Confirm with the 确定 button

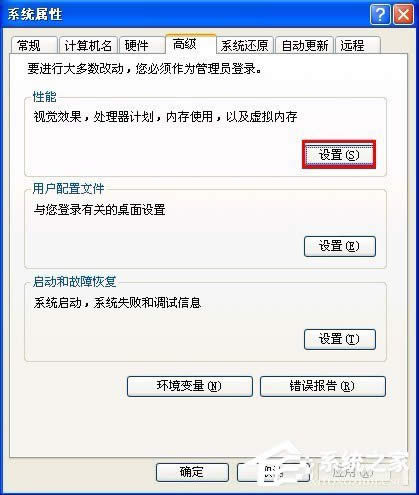pyautogui.click(x=192, y=472)
